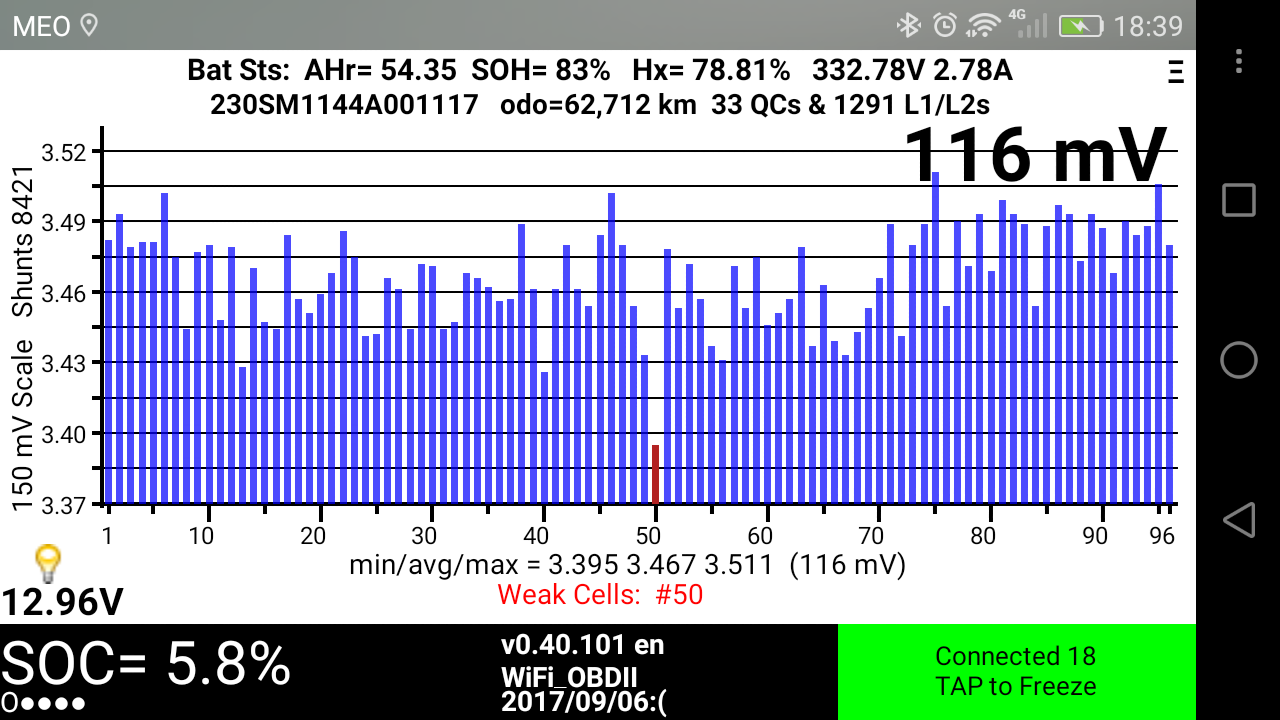1280x720 pixels.
Task: Tap the red Weak Cells #50 label
Action: click(600, 595)
